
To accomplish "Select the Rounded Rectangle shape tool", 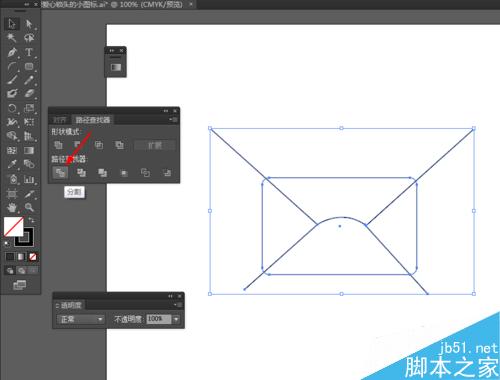I will pos(29,66).
